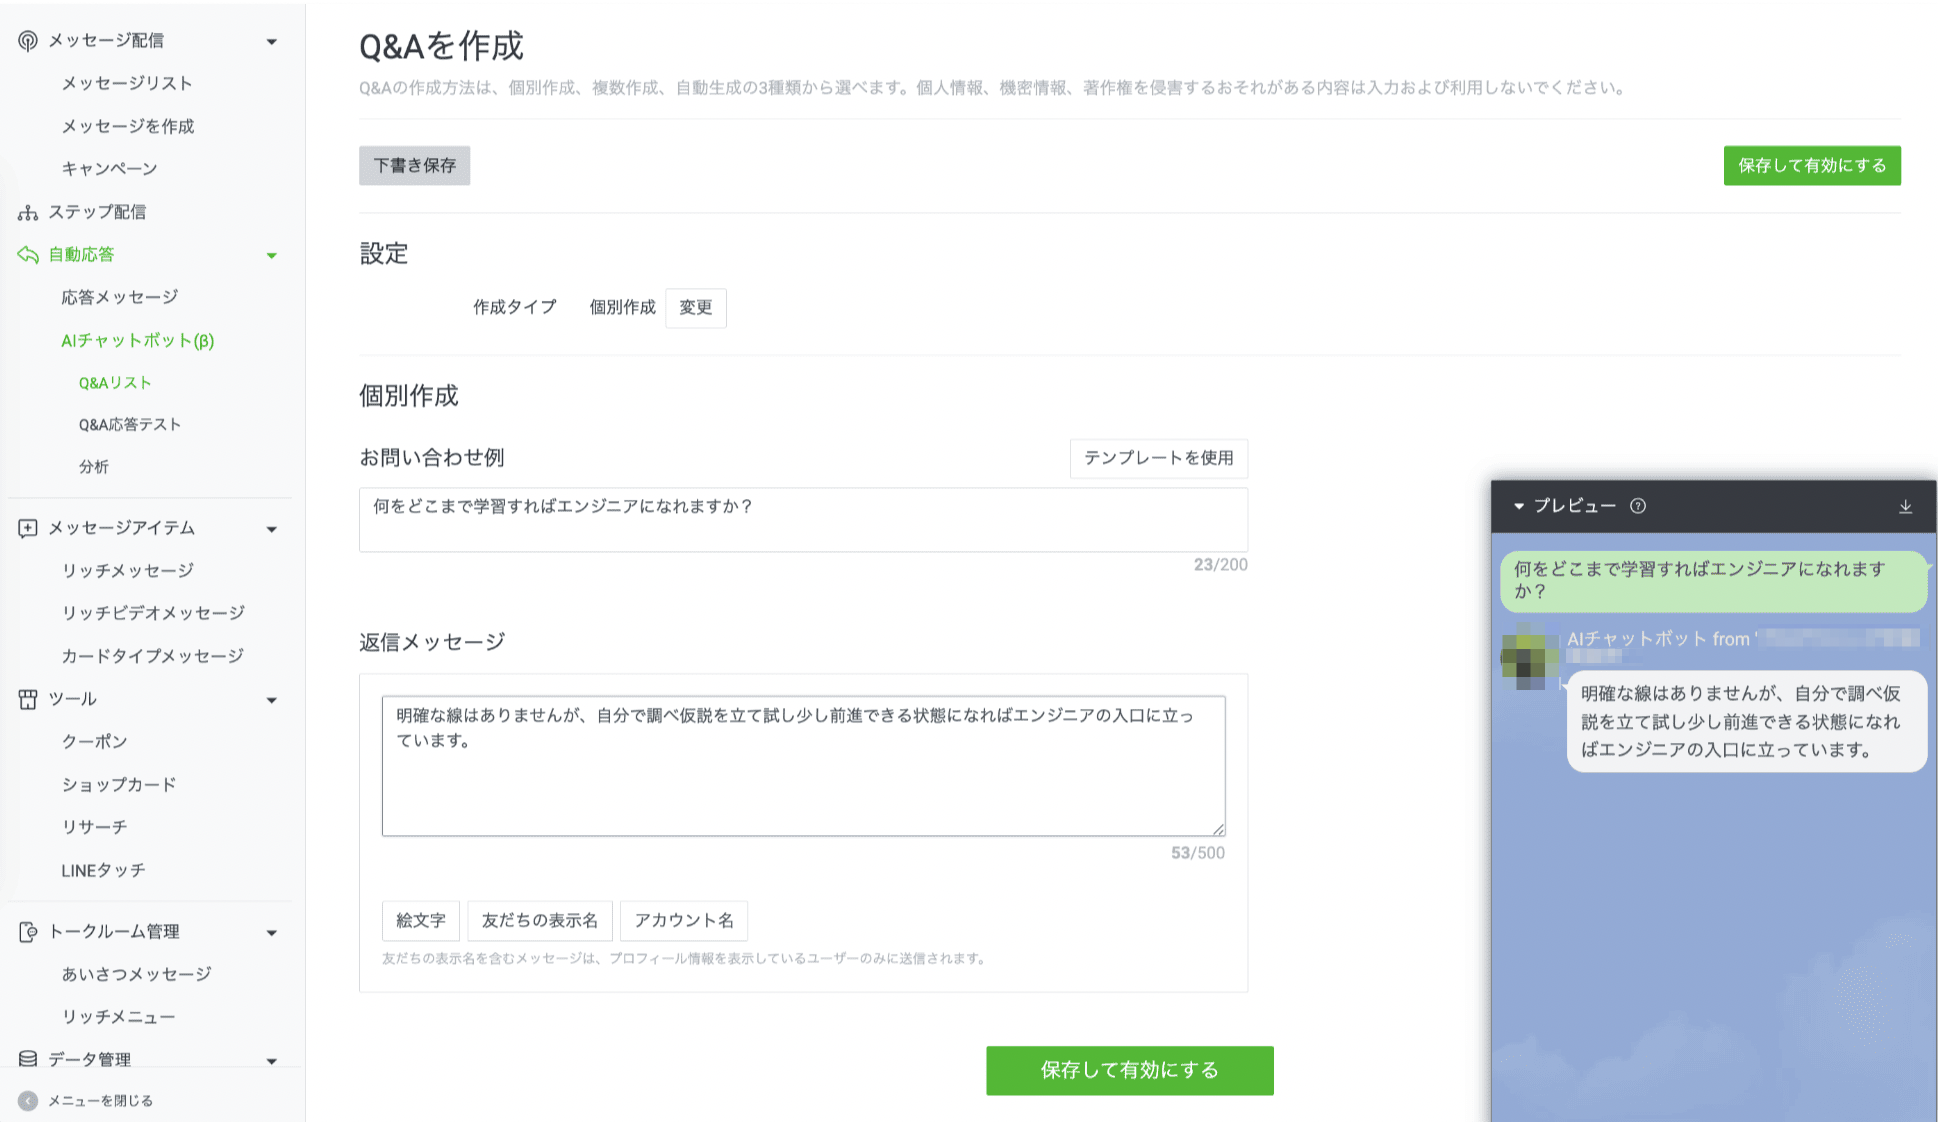Collapse the メッセージ配信 section chevron
Image resolution: width=1938 pixels, height=1122 pixels.
click(271, 40)
